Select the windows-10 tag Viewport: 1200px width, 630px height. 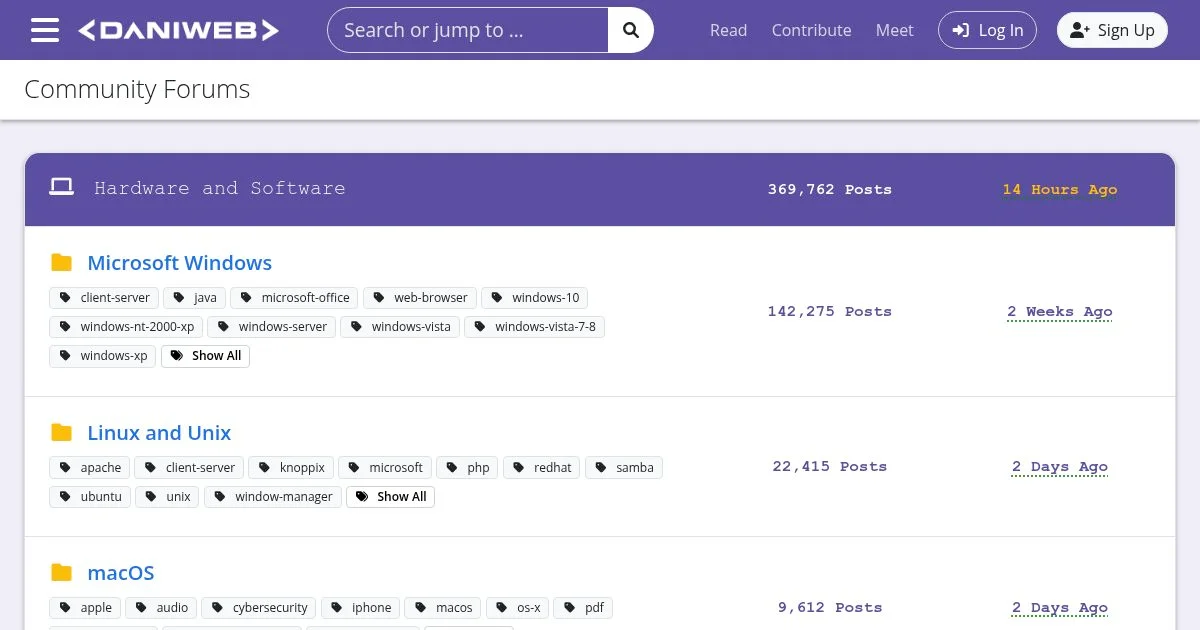click(x=534, y=298)
